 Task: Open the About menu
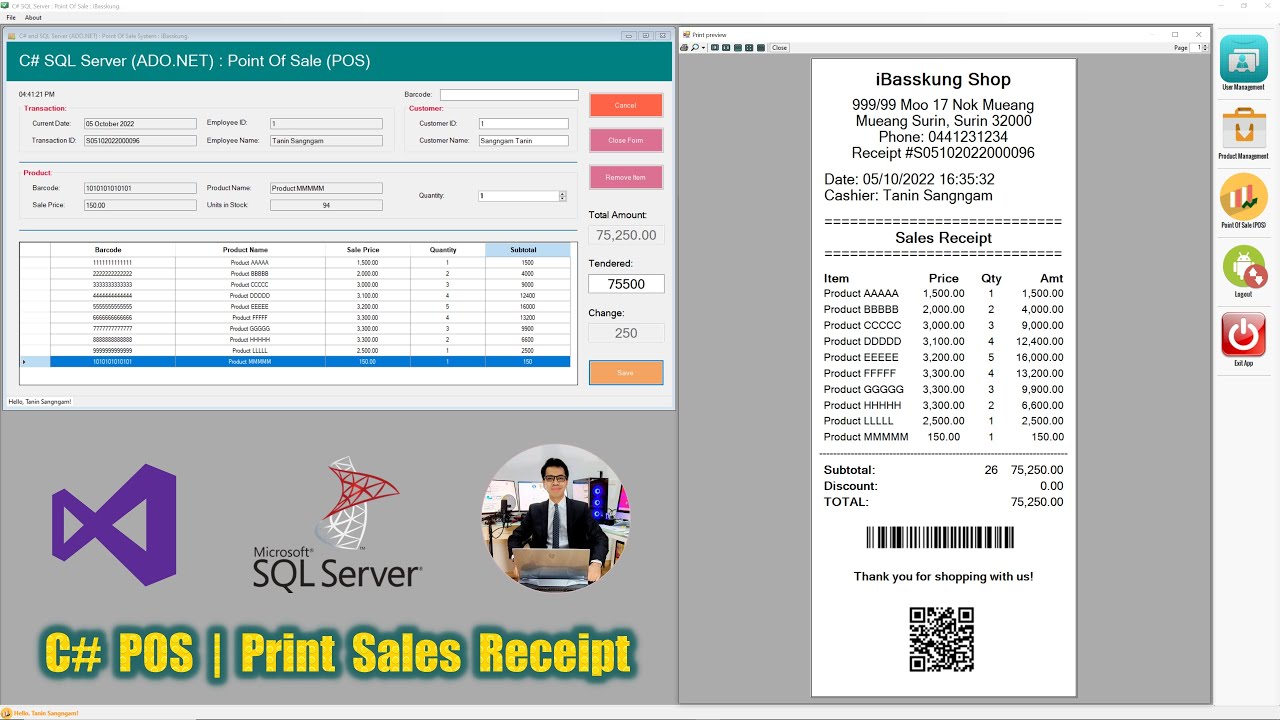[x=33, y=18]
